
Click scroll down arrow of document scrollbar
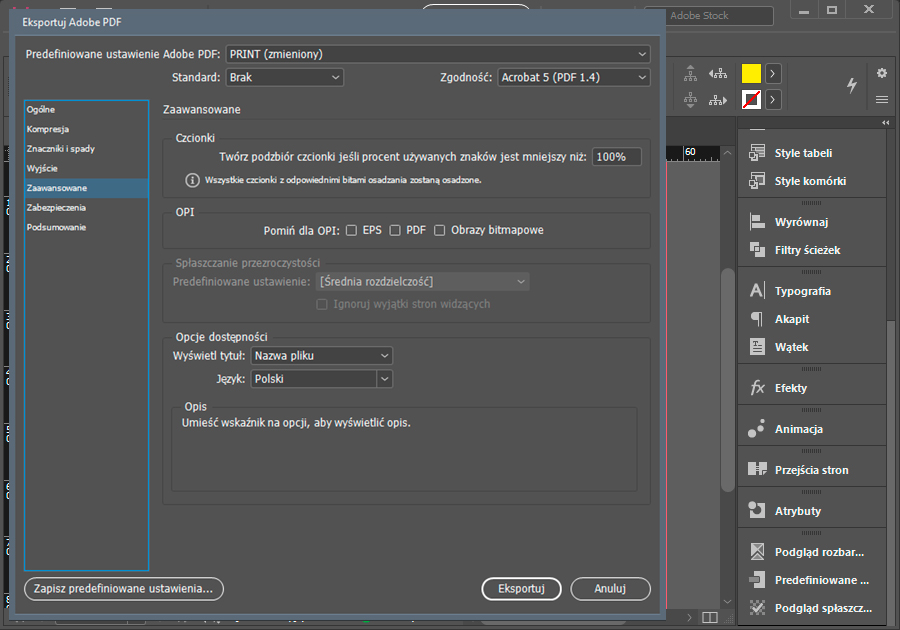click(x=728, y=601)
